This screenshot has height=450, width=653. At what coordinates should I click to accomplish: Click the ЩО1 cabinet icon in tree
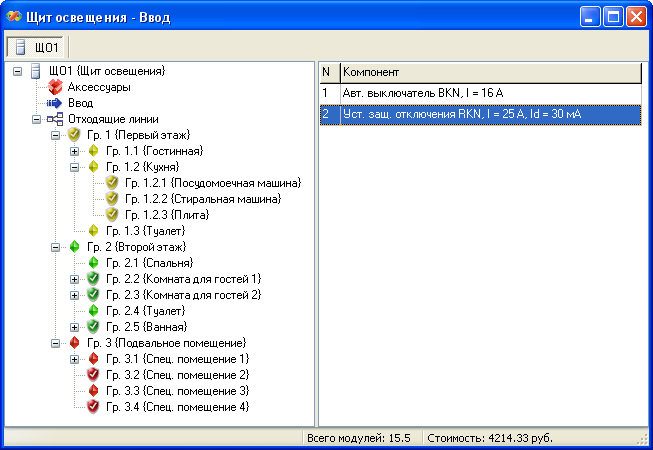(x=36, y=71)
